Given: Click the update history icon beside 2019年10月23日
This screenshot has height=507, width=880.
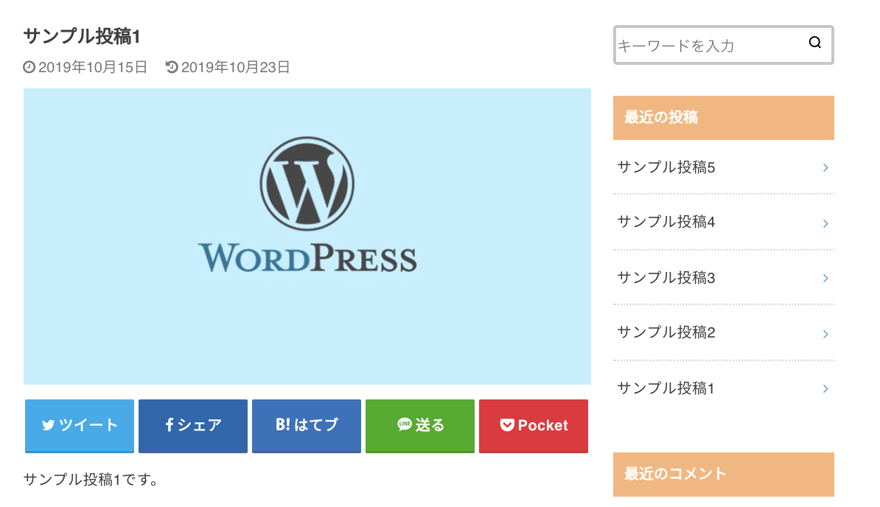Looking at the screenshot, I should [172, 68].
